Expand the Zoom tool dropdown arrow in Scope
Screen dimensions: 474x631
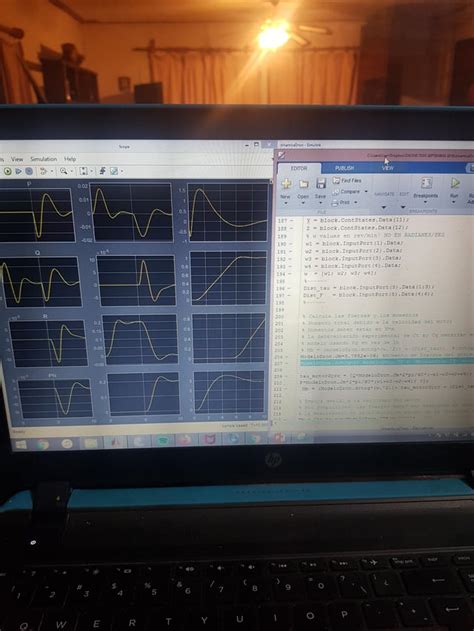coord(72,172)
